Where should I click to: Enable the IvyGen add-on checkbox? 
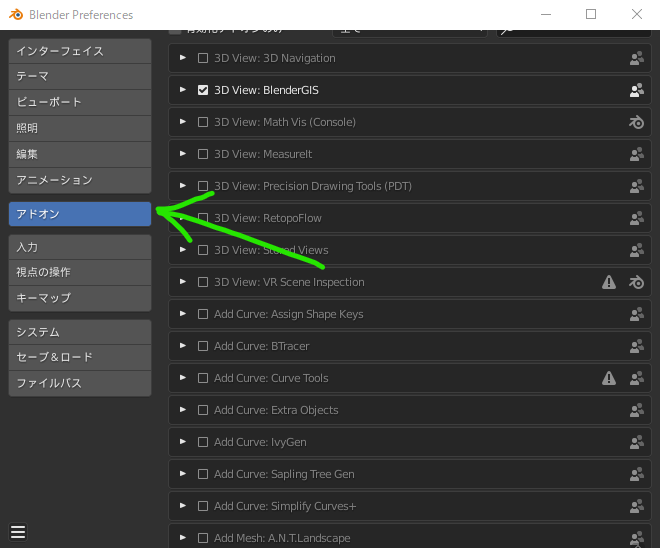click(203, 442)
